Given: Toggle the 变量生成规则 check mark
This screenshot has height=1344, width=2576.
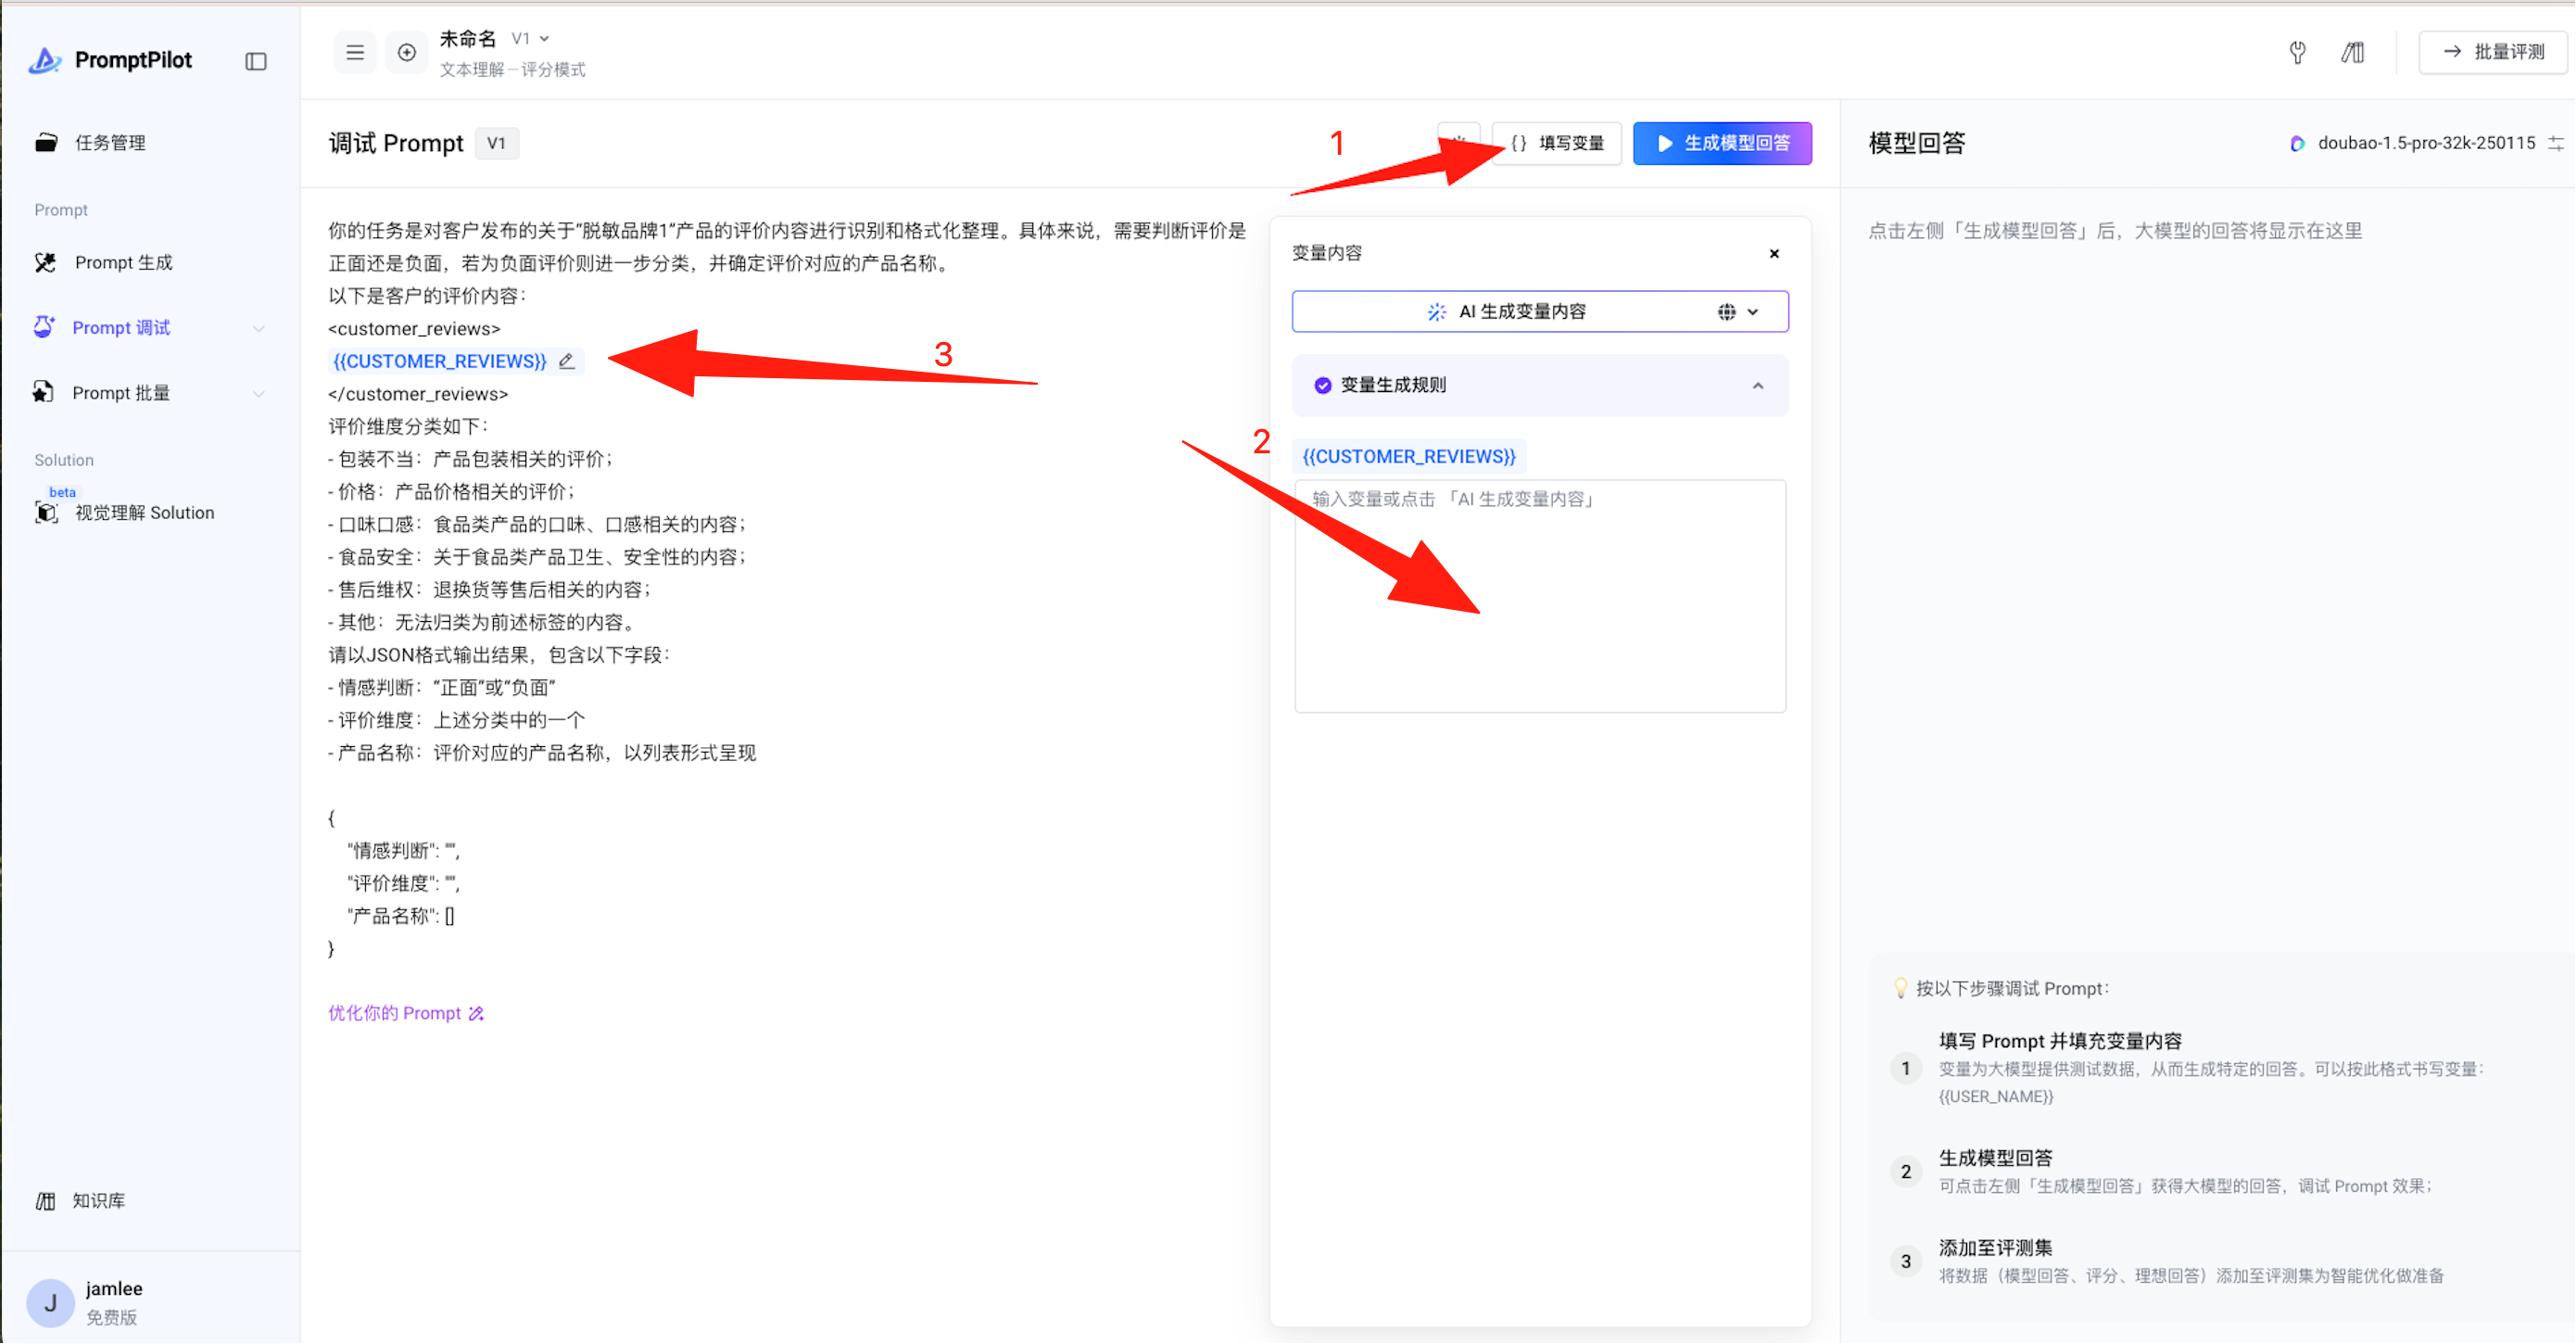Looking at the screenshot, I should tap(1322, 385).
